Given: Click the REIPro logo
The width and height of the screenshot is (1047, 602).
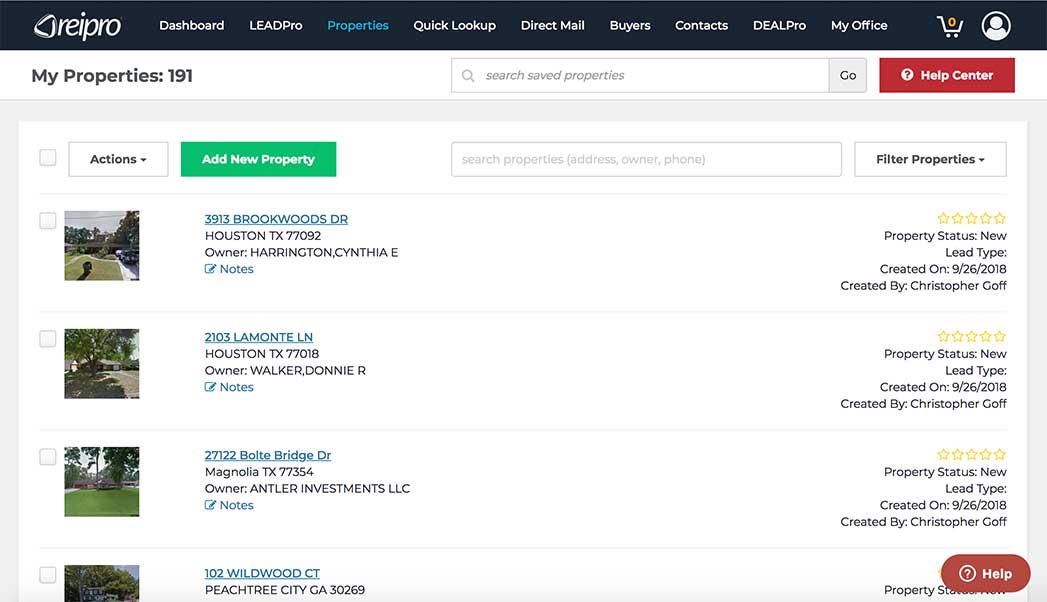Looking at the screenshot, I should [x=77, y=25].
